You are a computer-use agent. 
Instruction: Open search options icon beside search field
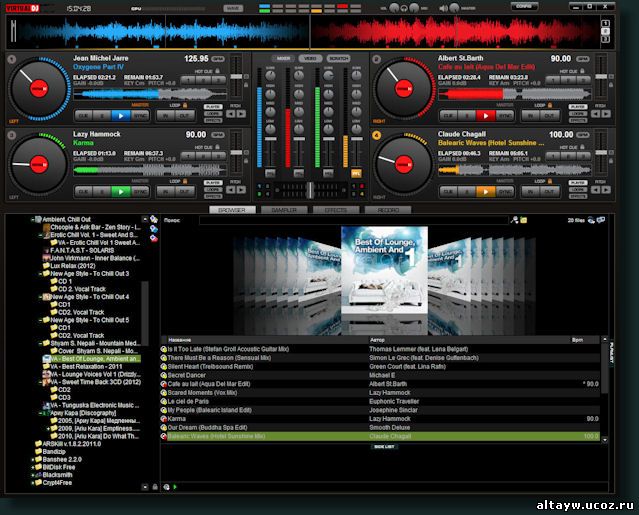point(514,220)
